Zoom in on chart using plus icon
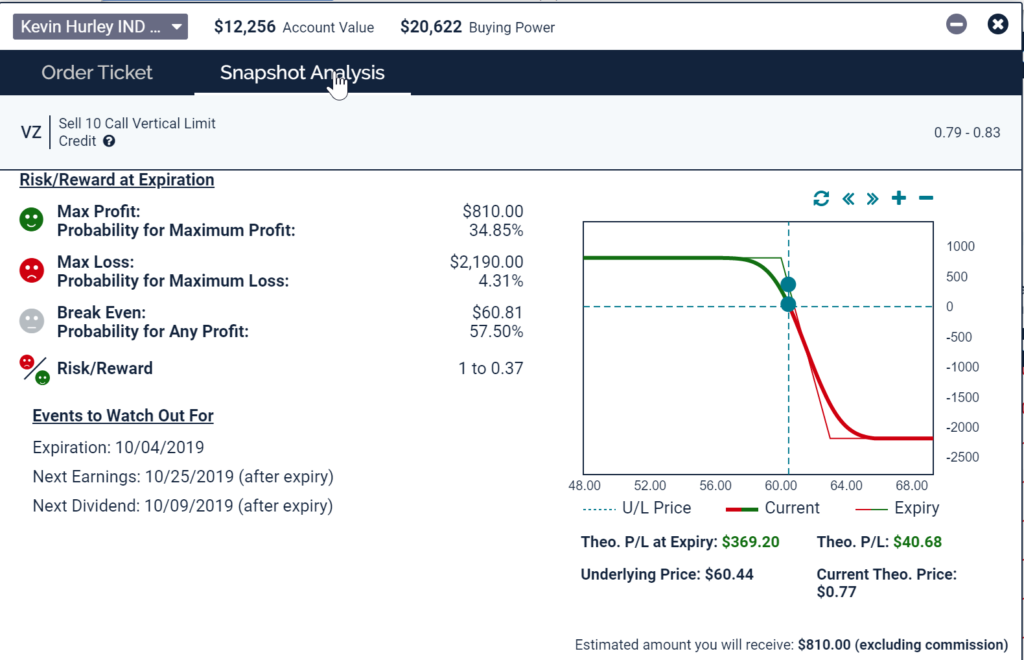 pyautogui.click(x=899, y=198)
